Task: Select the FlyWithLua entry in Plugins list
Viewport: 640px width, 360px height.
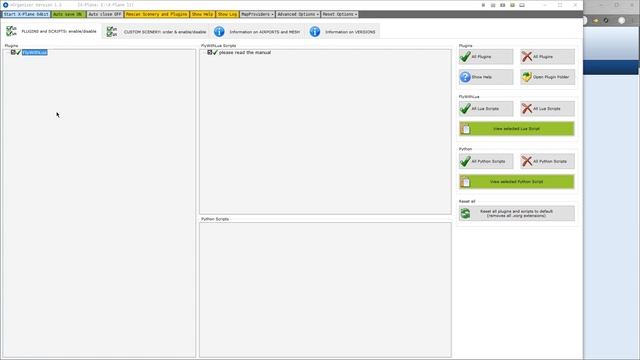Action: point(35,52)
